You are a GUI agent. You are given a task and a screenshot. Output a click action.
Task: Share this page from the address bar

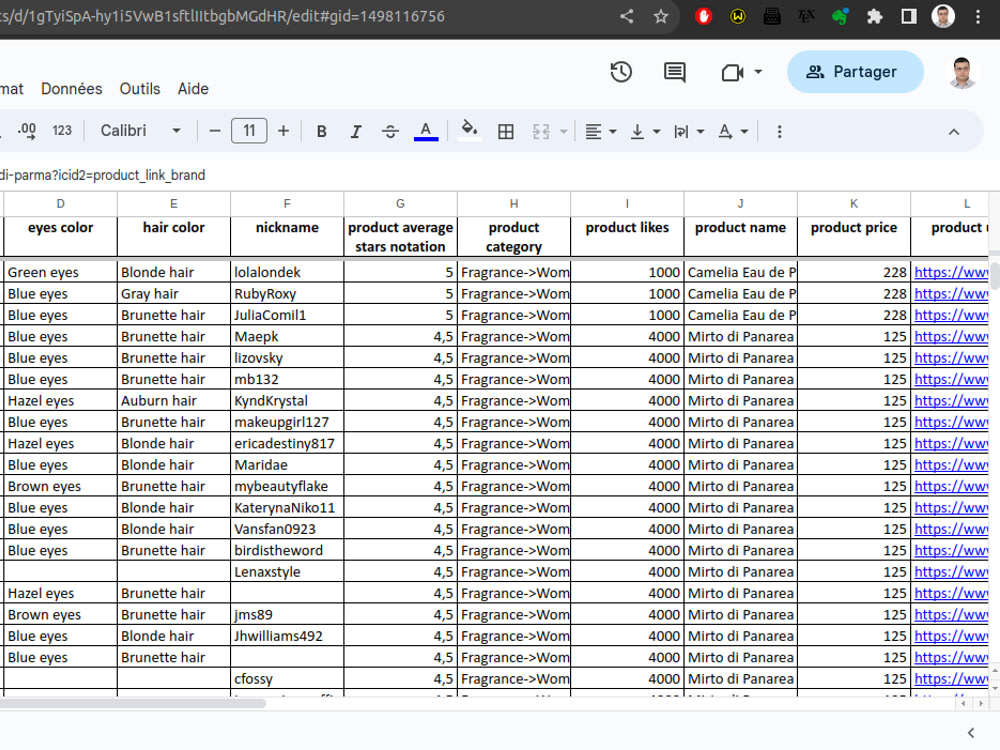[626, 17]
